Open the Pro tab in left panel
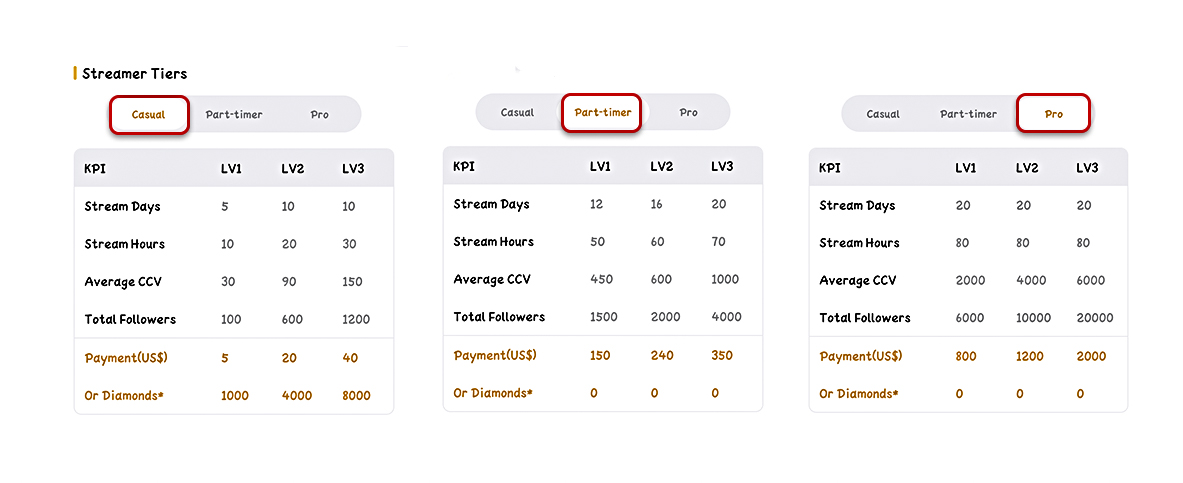 pyautogui.click(x=319, y=115)
